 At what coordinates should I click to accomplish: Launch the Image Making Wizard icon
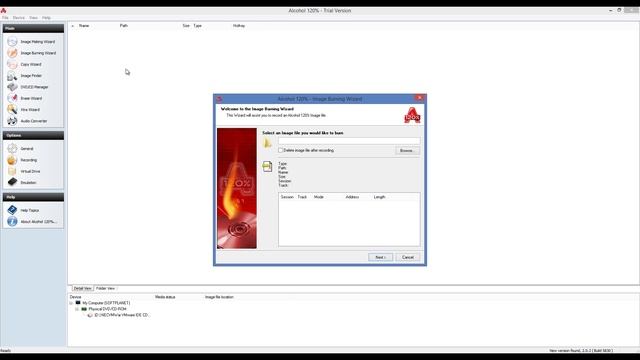12,42
